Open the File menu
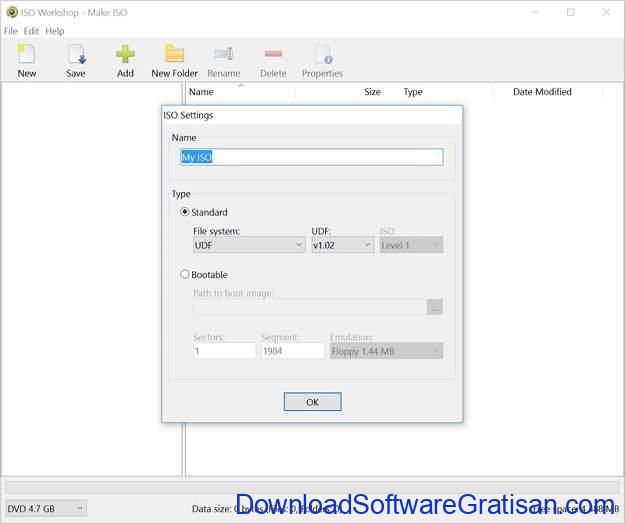This screenshot has width=625, height=524. [10, 31]
